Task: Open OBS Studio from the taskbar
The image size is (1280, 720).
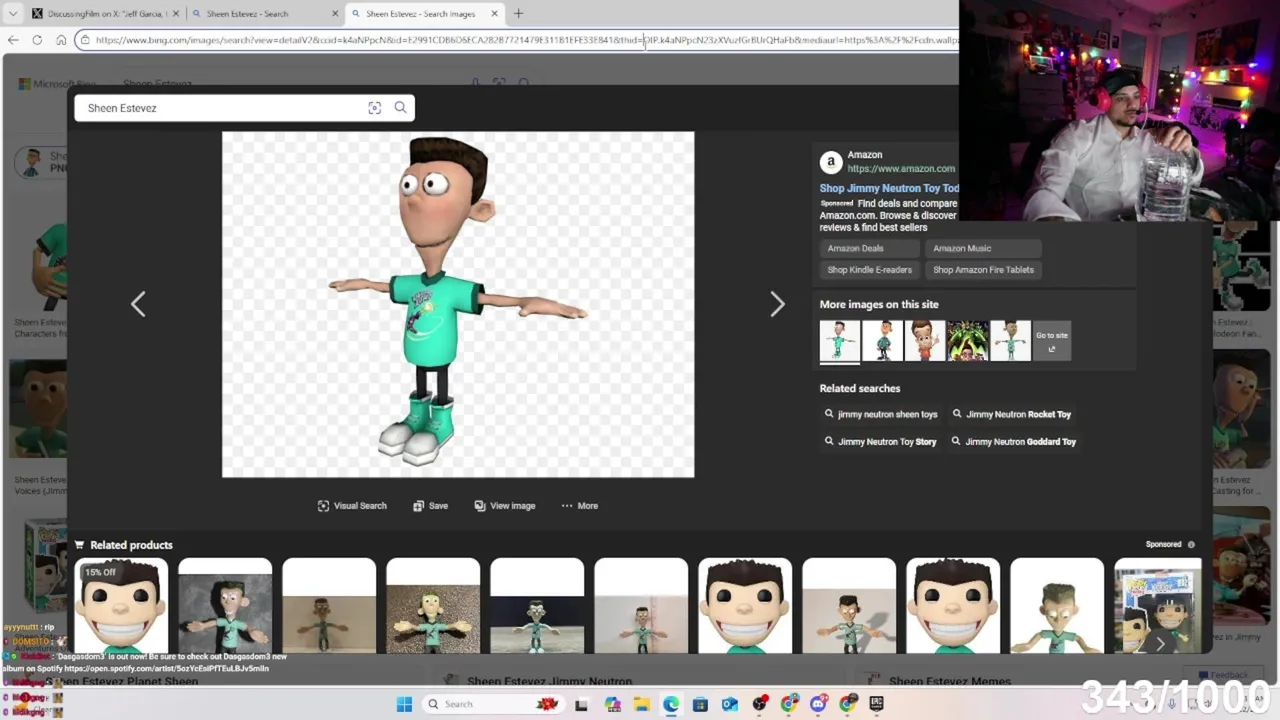Action: [x=760, y=704]
